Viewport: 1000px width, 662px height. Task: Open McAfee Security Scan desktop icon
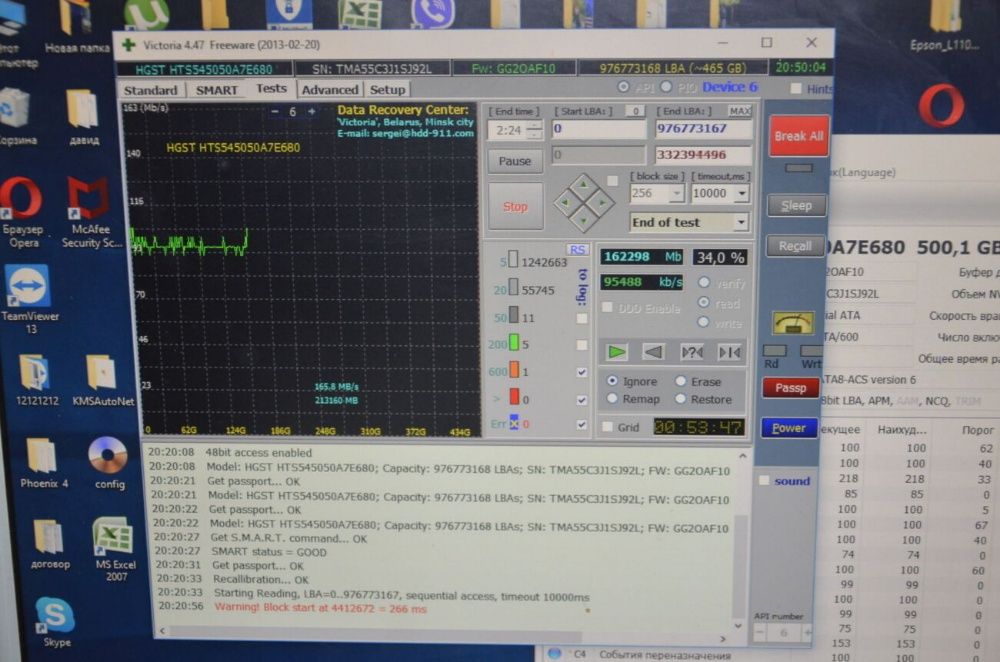[x=89, y=212]
